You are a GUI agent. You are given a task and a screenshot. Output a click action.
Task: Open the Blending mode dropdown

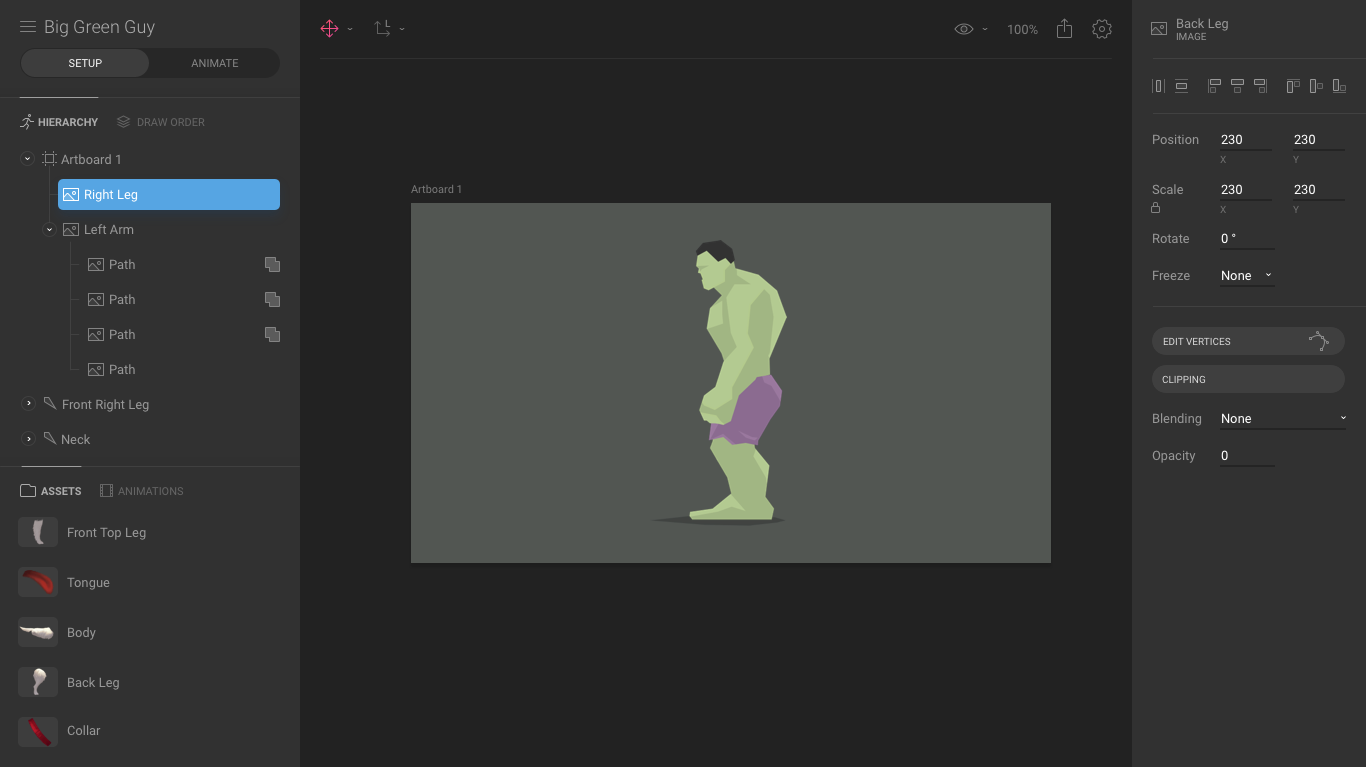1283,419
